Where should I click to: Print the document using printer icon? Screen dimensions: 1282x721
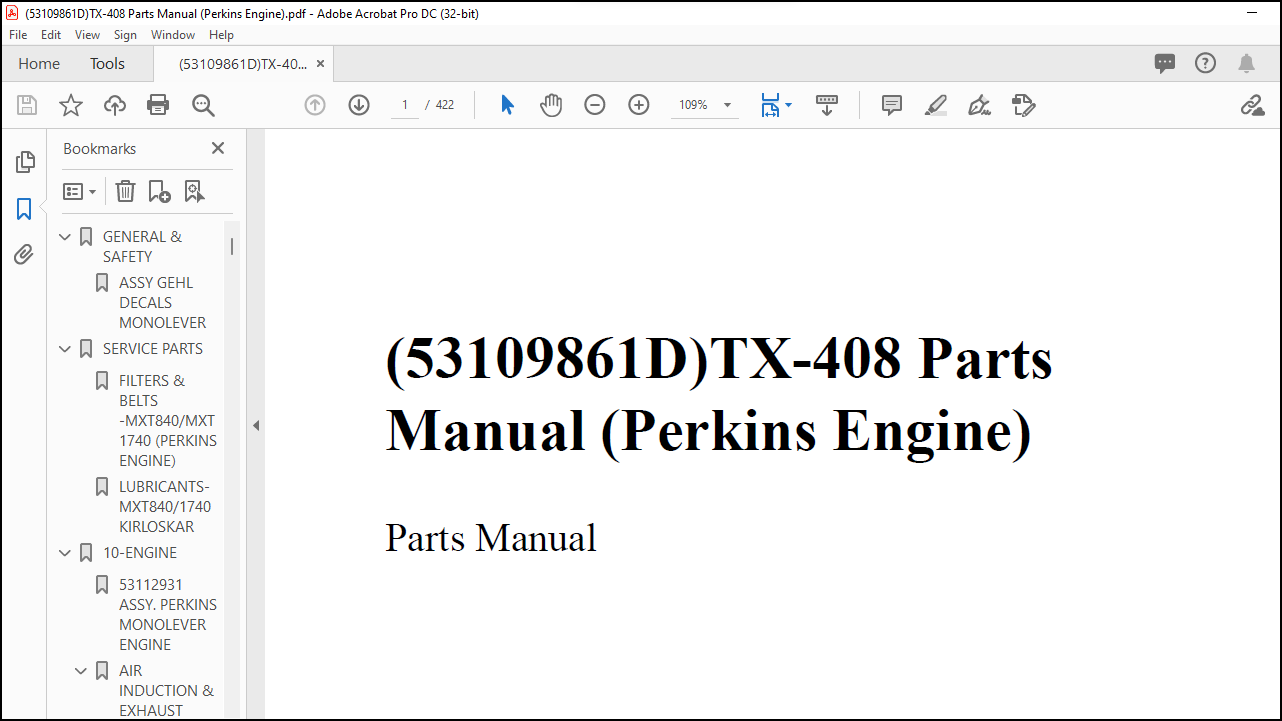coord(158,105)
